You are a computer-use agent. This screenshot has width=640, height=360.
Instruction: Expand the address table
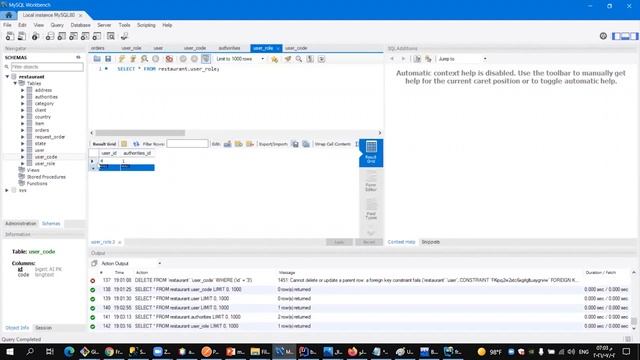(22, 90)
